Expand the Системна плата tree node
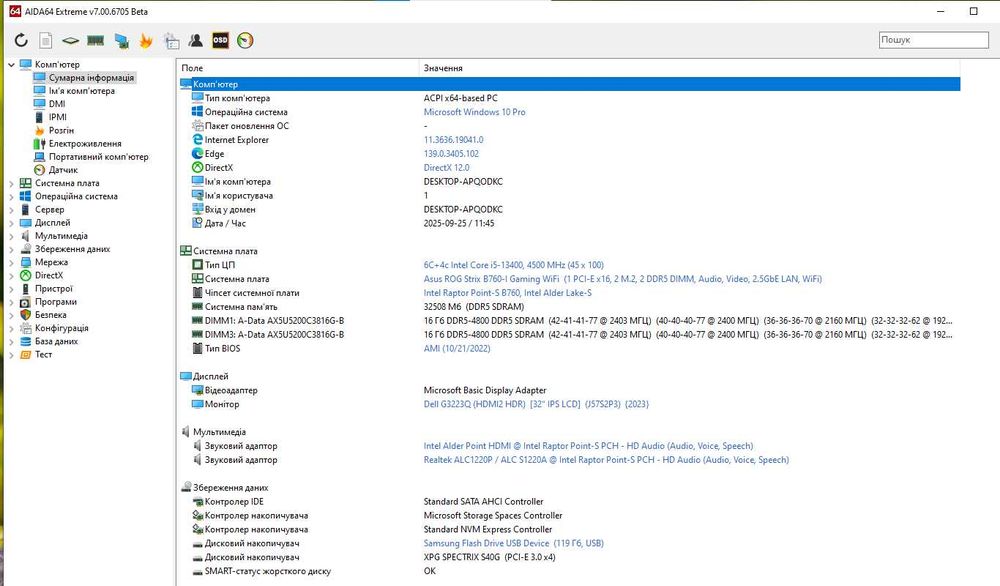This screenshot has height=586, width=1000. [x=11, y=184]
